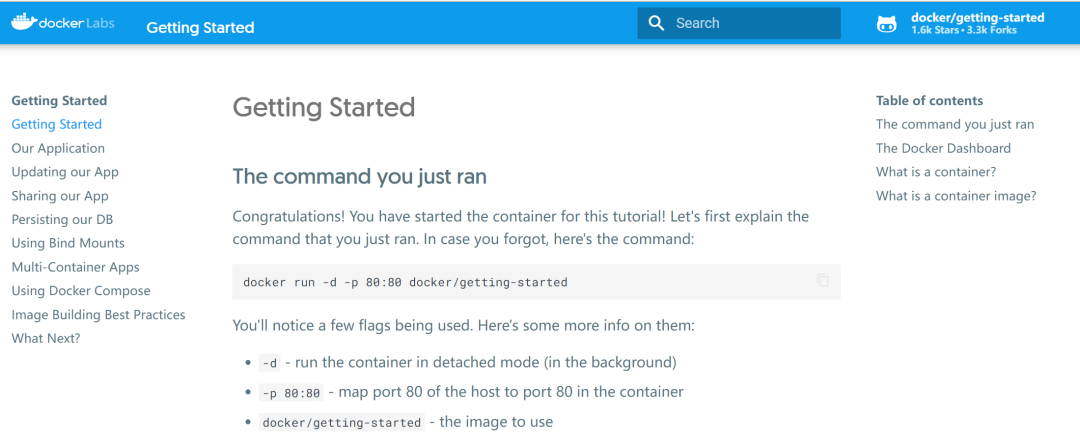The height and width of the screenshot is (440, 1080).
Task: Open Using Docker Compose page
Action: [81, 291]
